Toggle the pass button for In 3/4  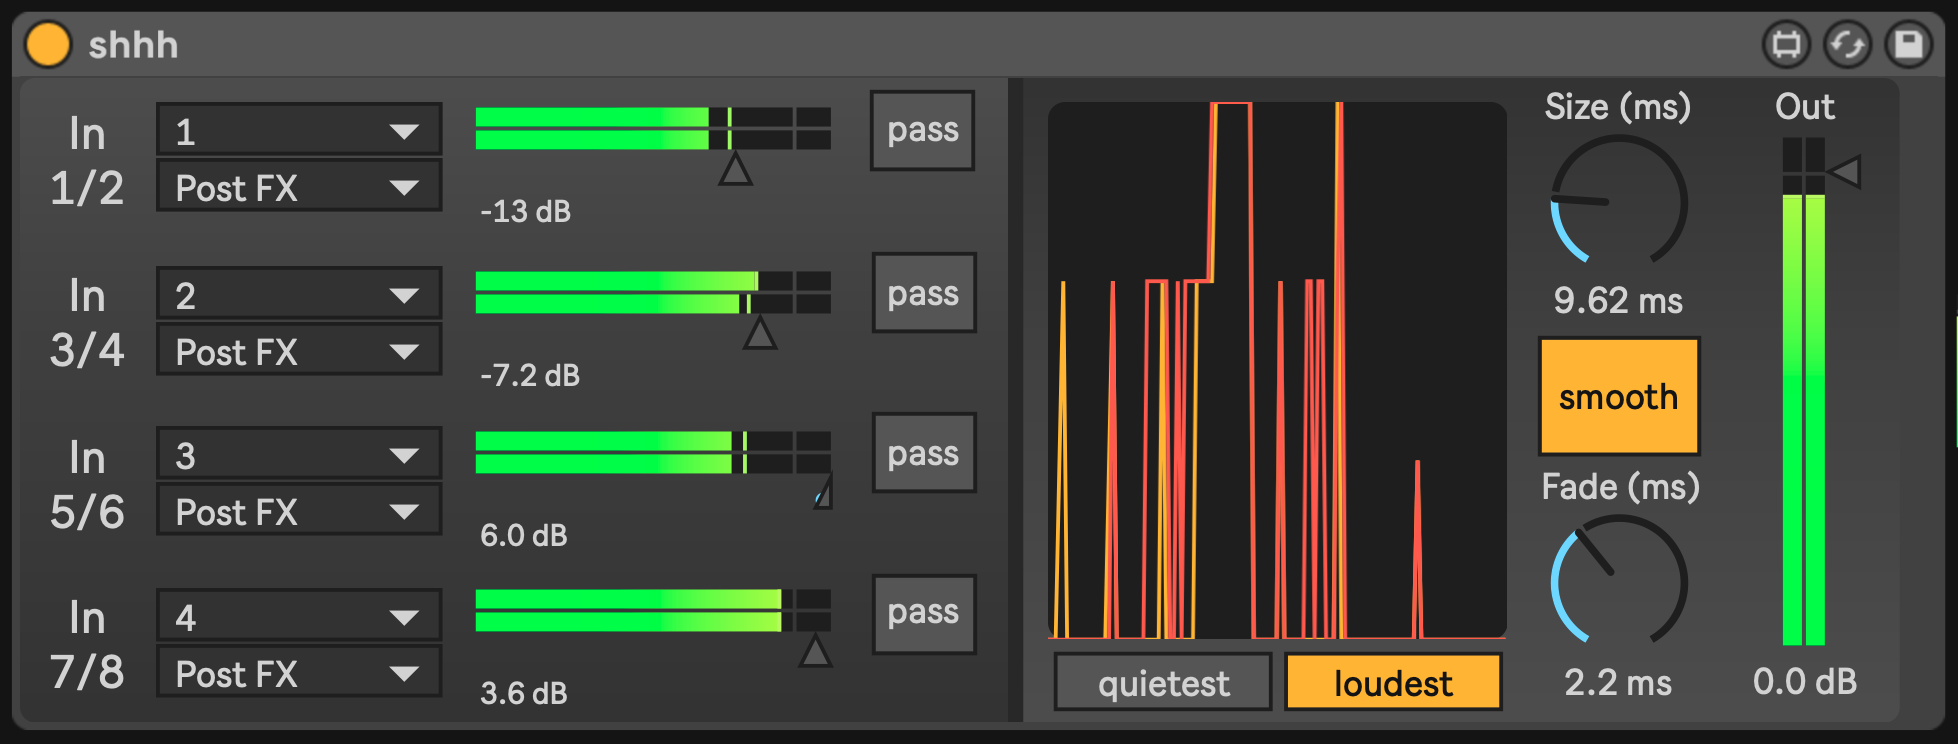click(923, 293)
